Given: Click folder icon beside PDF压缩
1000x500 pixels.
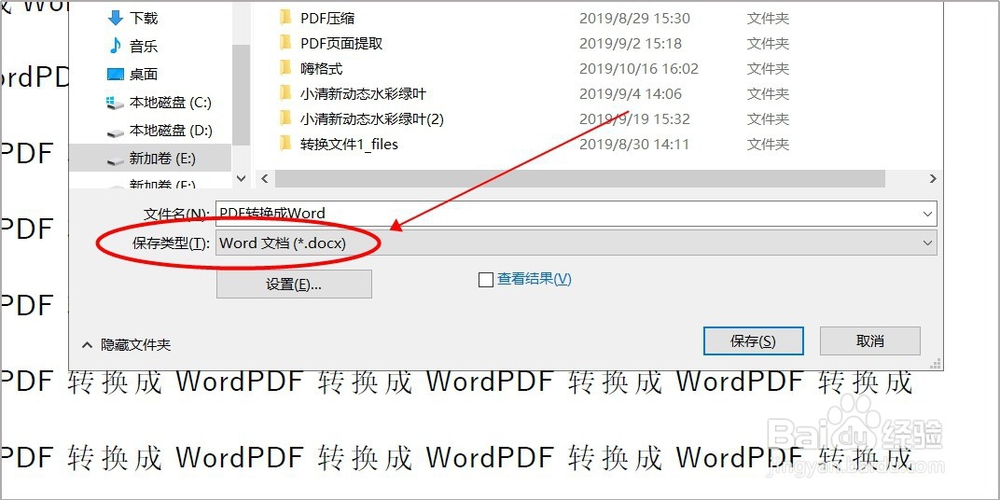Looking at the screenshot, I should tap(285, 18).
